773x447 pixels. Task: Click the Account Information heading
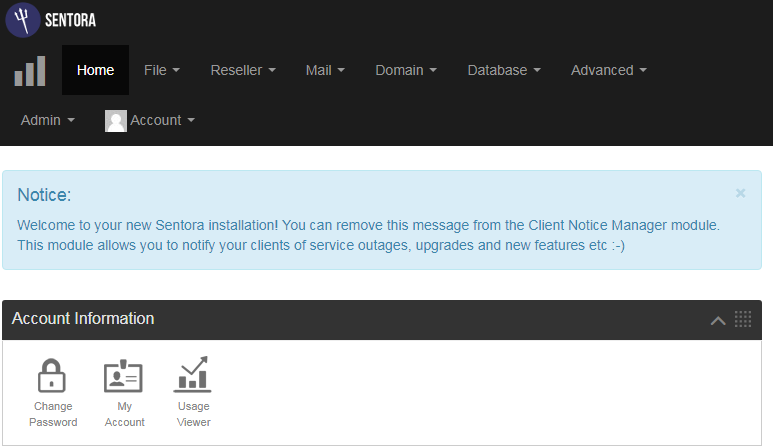click(83, 318)
